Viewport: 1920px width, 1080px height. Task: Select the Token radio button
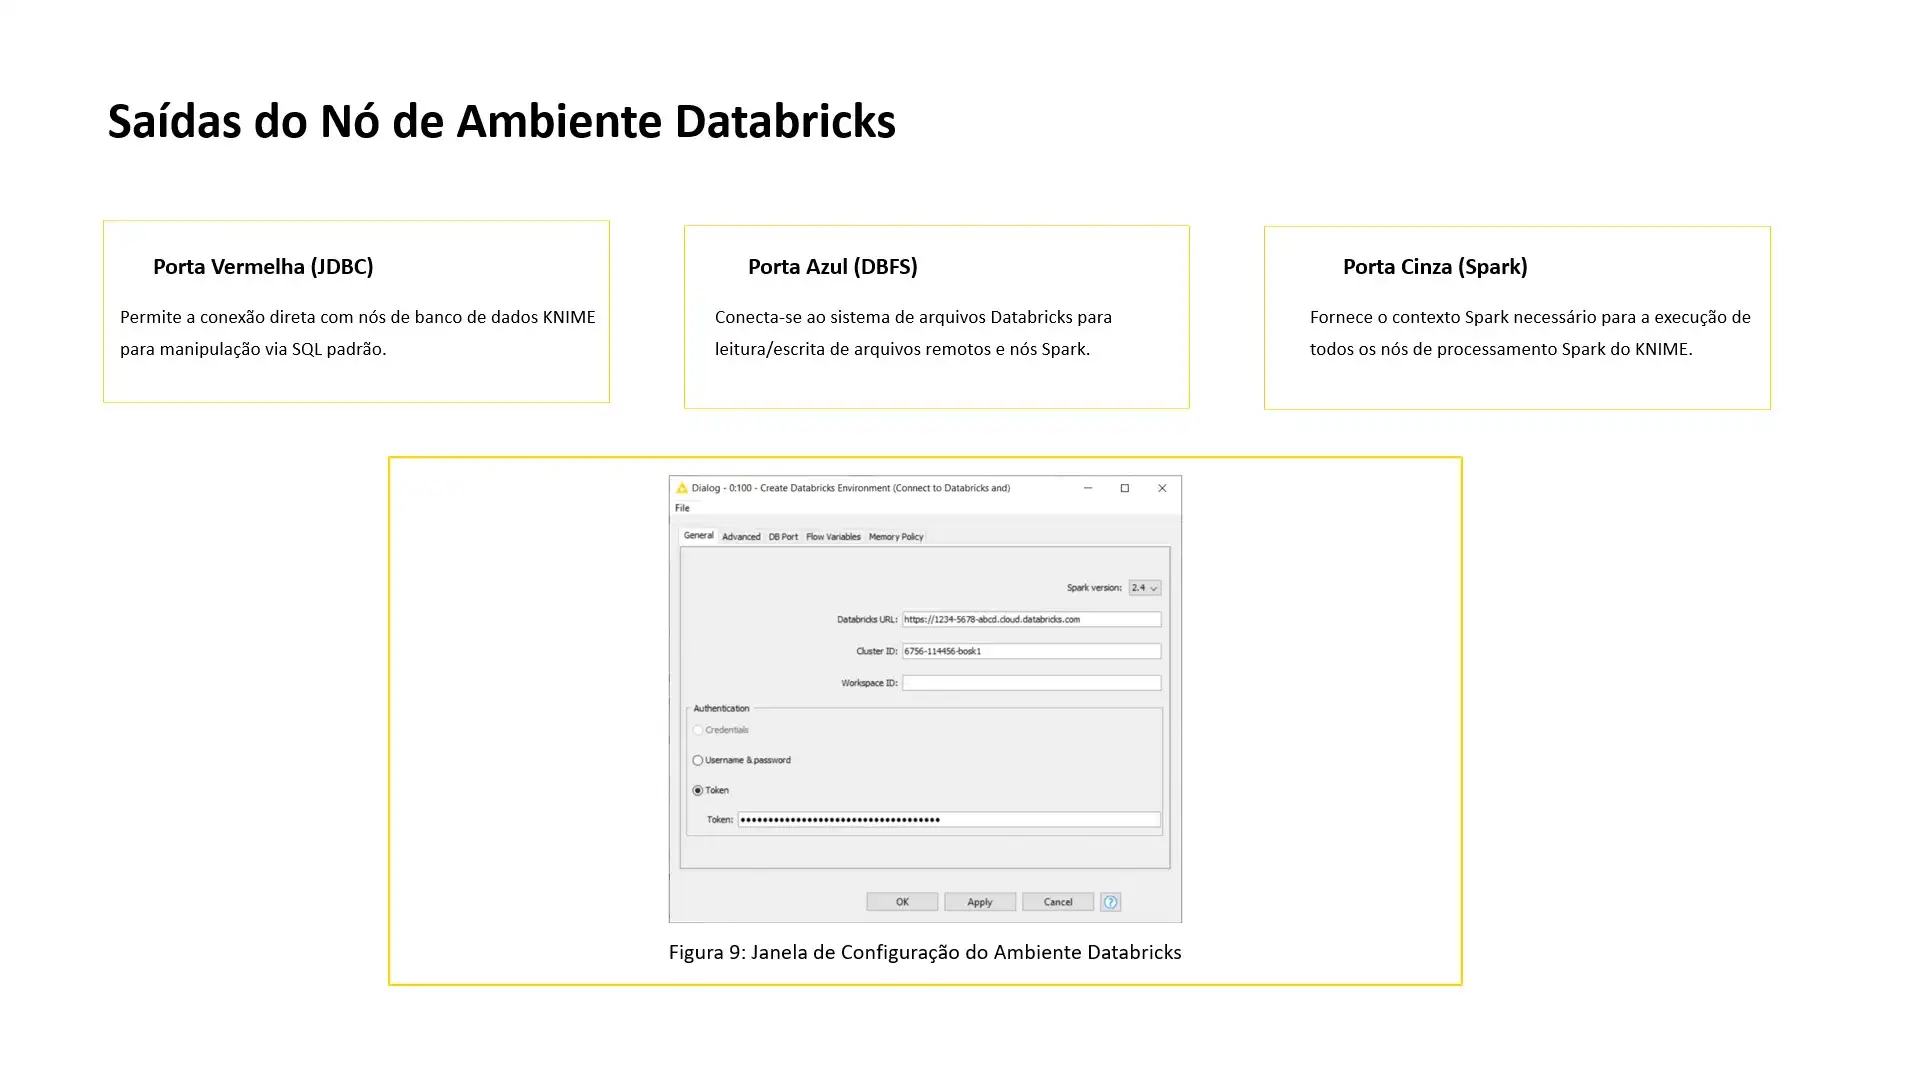point(698,790)
